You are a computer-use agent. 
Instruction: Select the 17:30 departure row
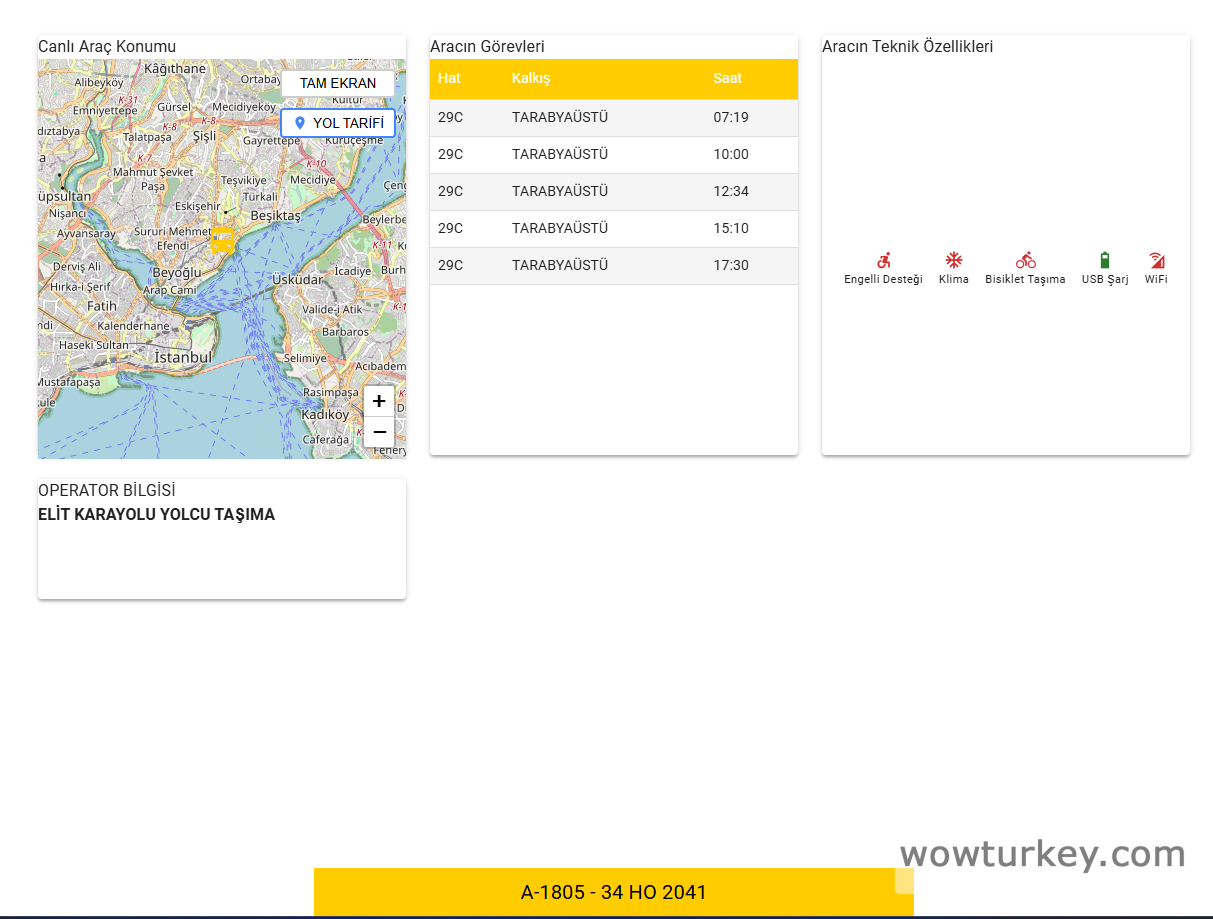pos(613,265)
